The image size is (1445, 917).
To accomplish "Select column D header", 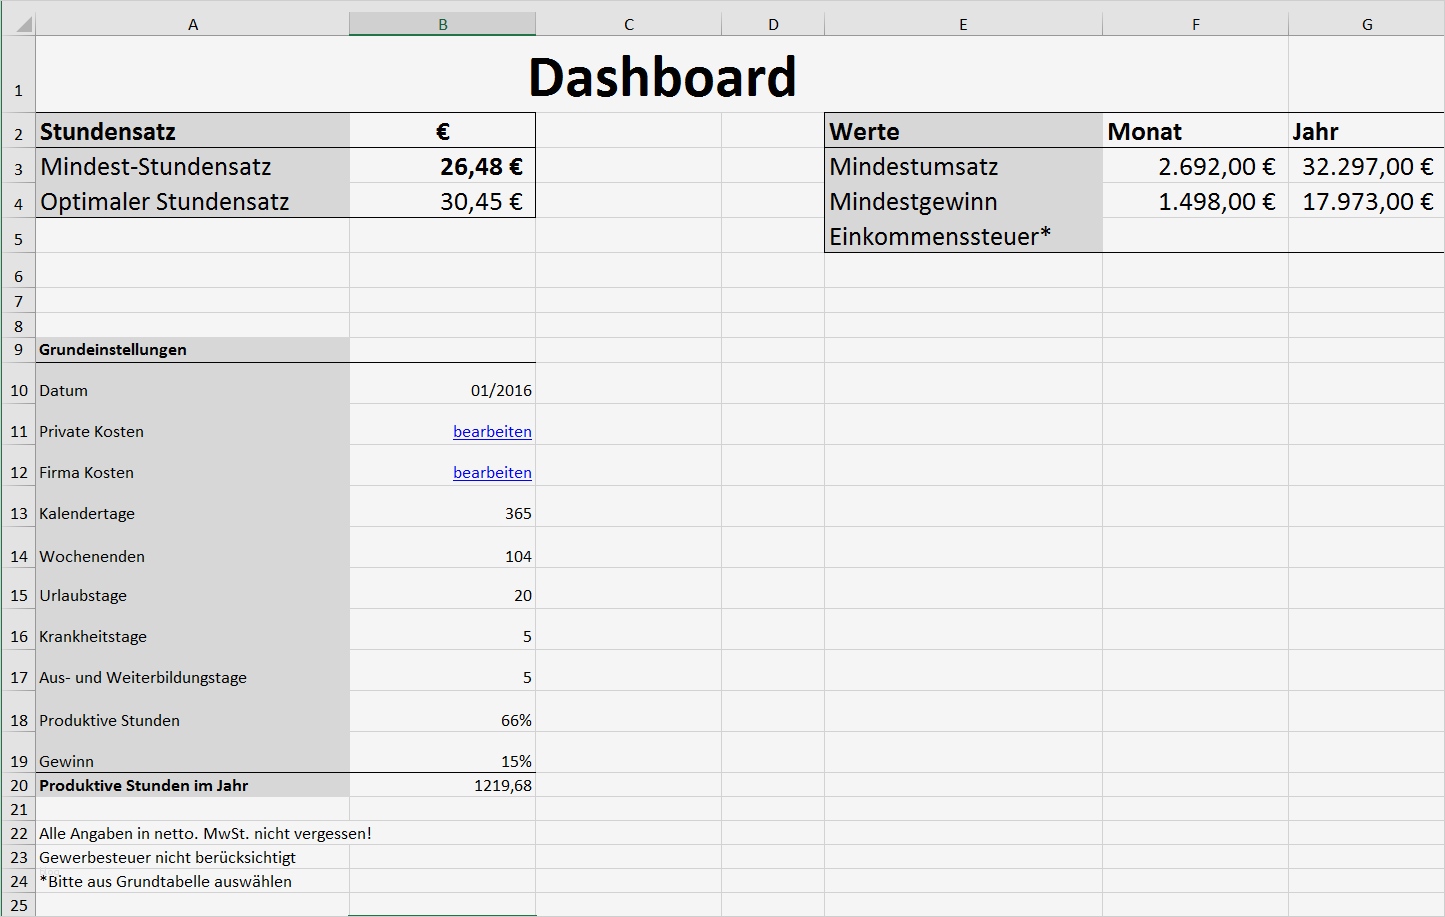I will [773, 24].
